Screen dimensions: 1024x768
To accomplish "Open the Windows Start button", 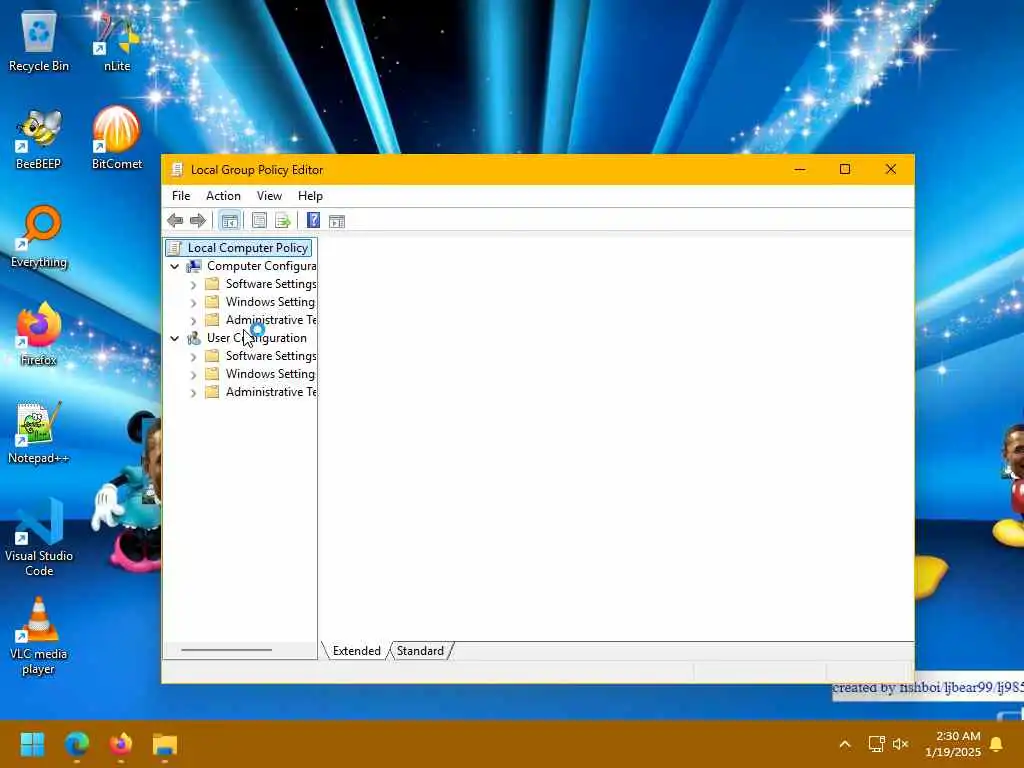I will pyautogui.click(x=33, y=744).
